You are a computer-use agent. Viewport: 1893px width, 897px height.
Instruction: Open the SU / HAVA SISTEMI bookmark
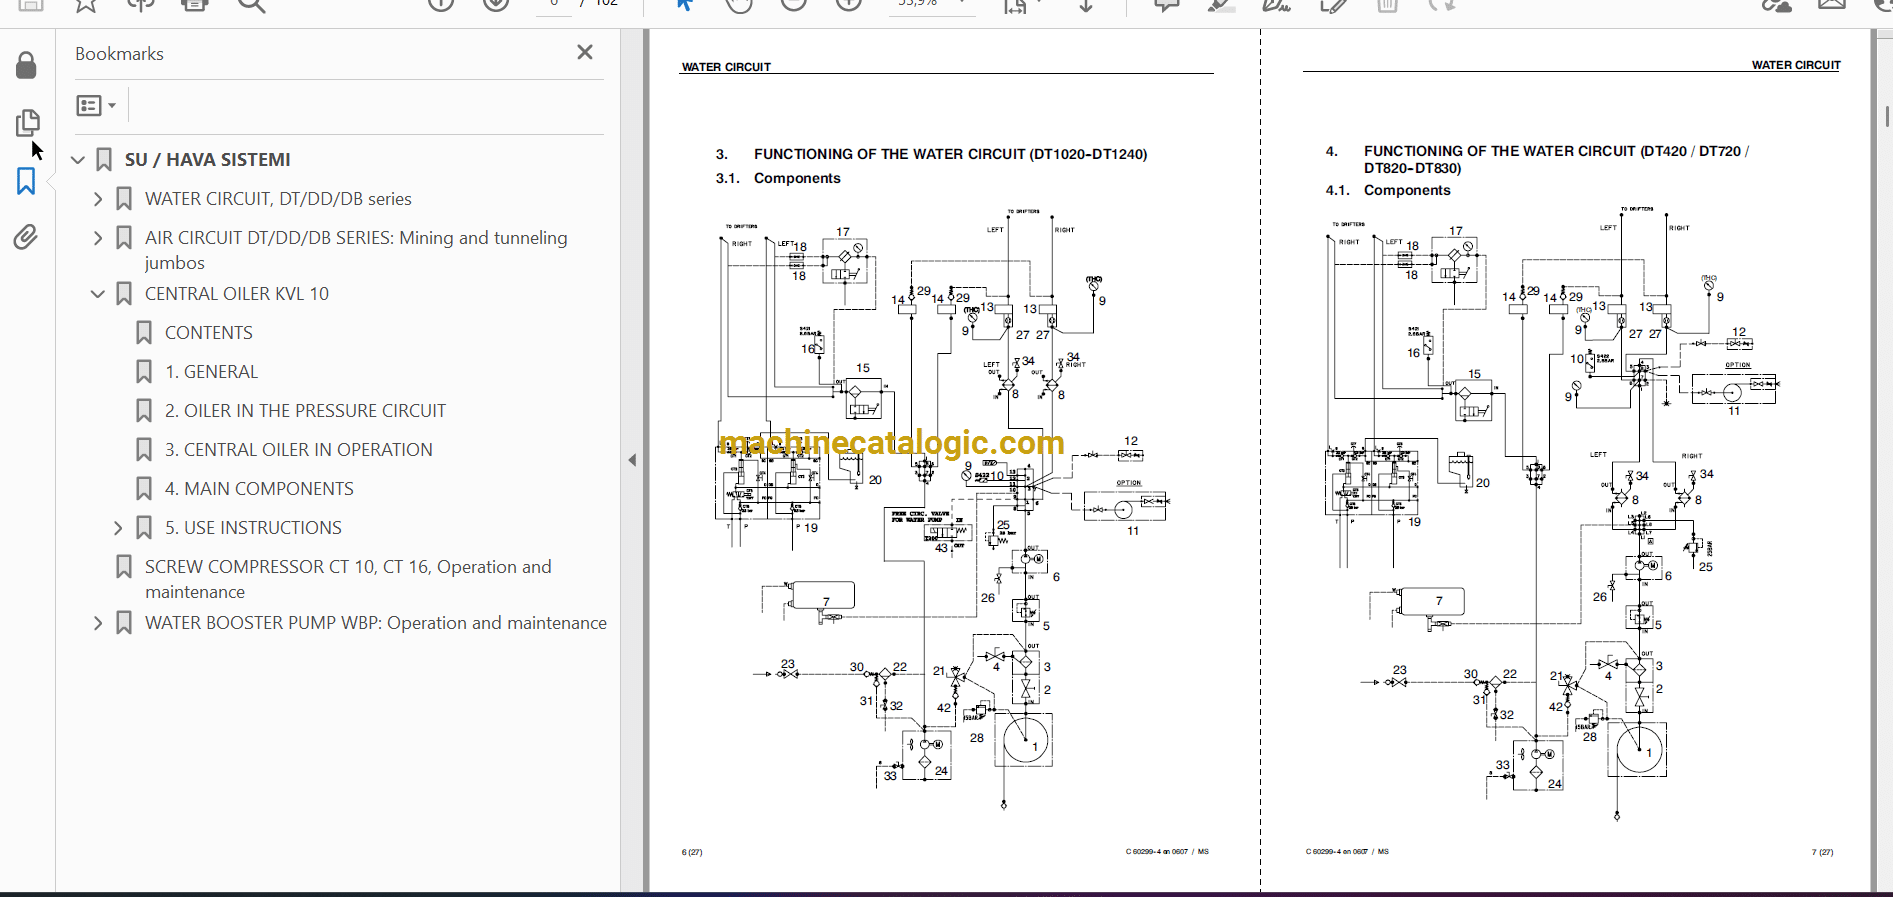pyautogui.click(x=207, y=160)
